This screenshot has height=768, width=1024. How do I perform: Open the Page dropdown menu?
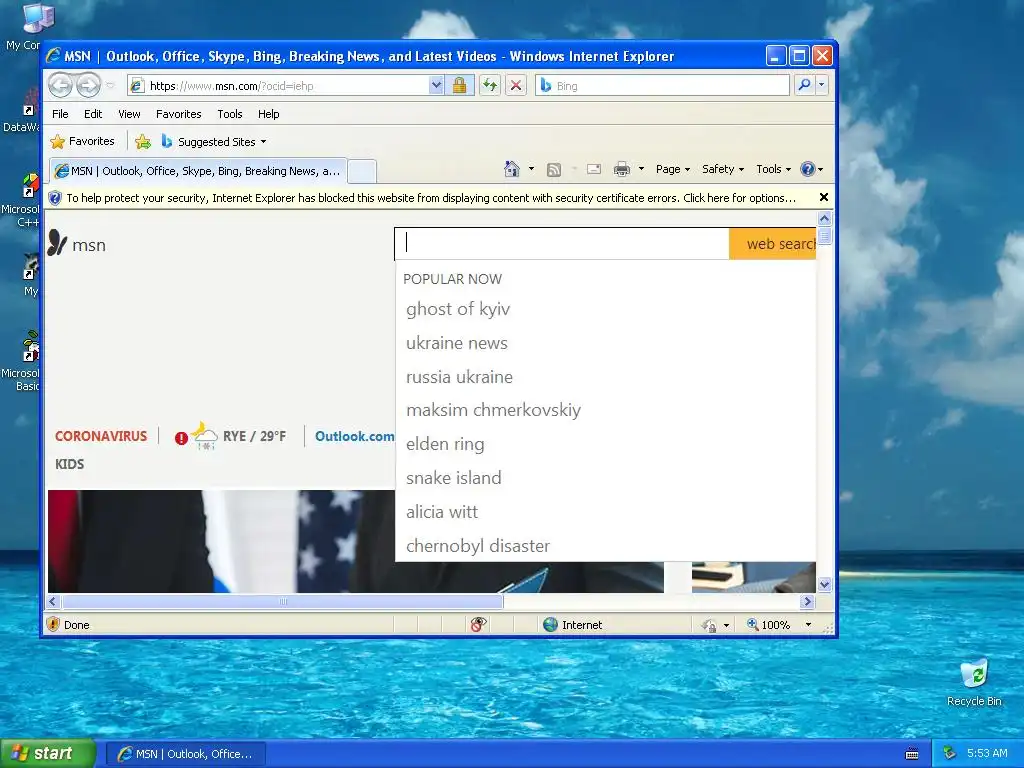673,169
